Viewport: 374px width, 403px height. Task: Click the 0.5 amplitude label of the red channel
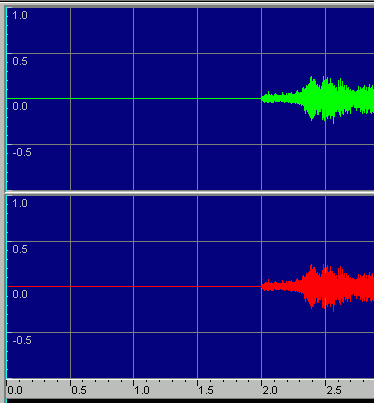point(20,249)
